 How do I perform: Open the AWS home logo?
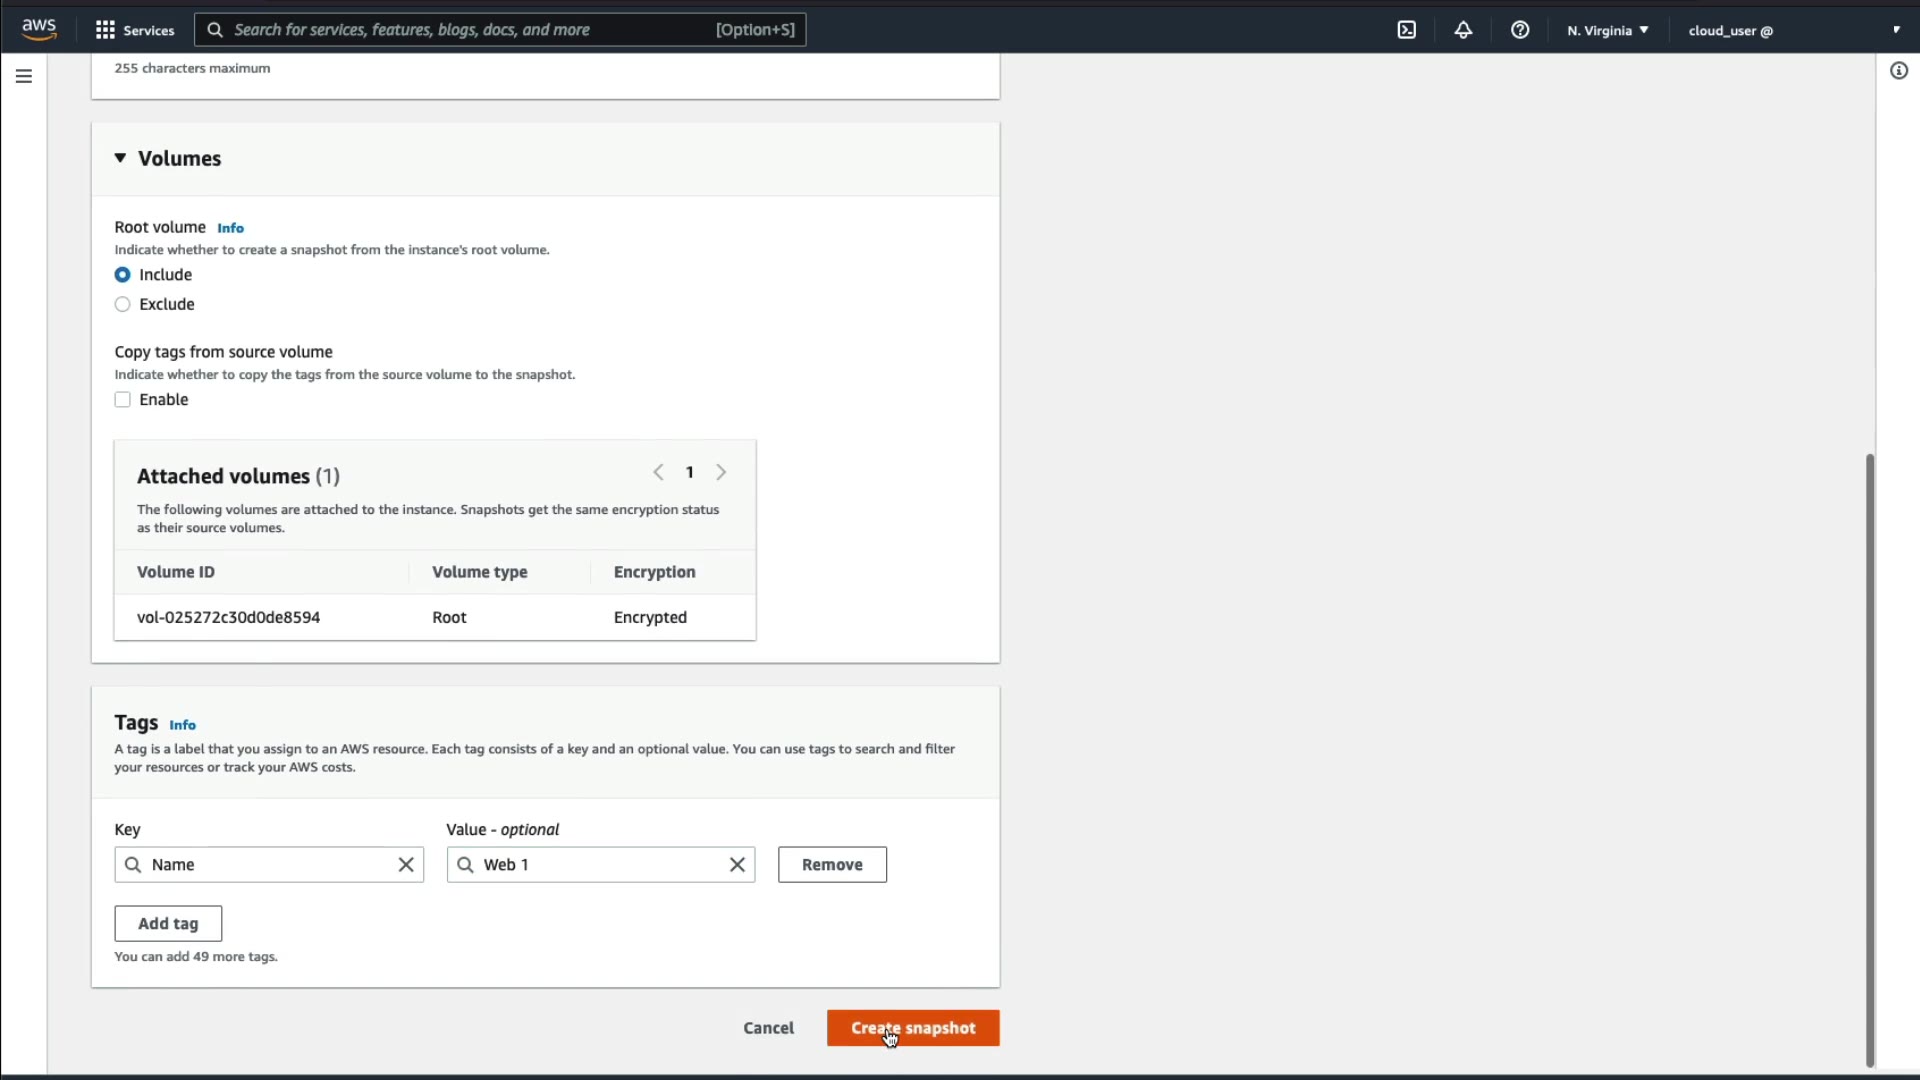tap(39, 29)
